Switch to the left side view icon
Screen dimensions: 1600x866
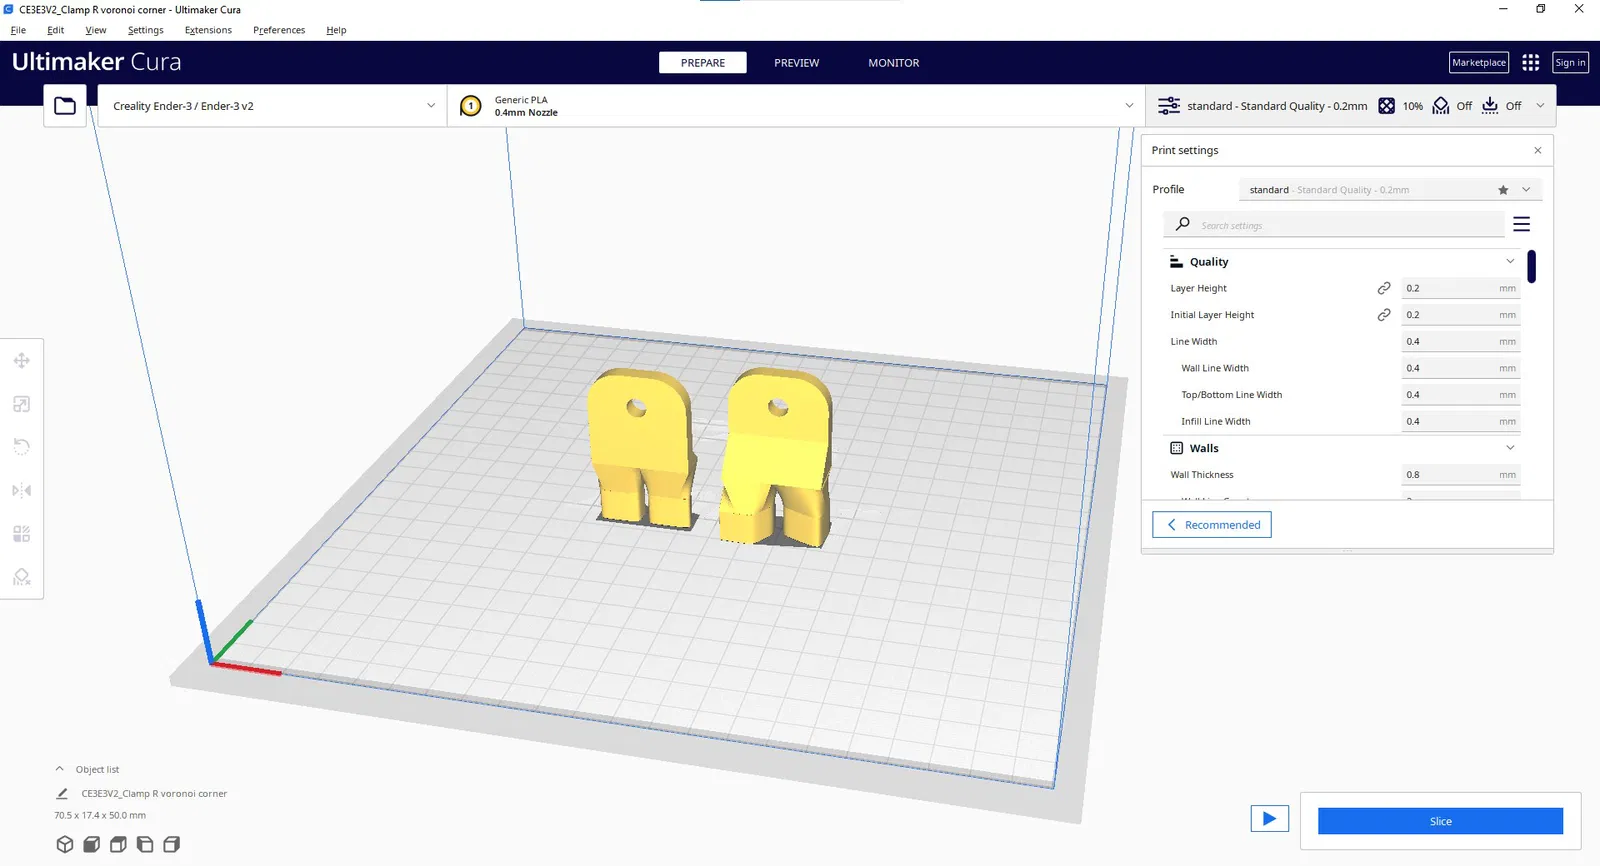tap(145, 844)
